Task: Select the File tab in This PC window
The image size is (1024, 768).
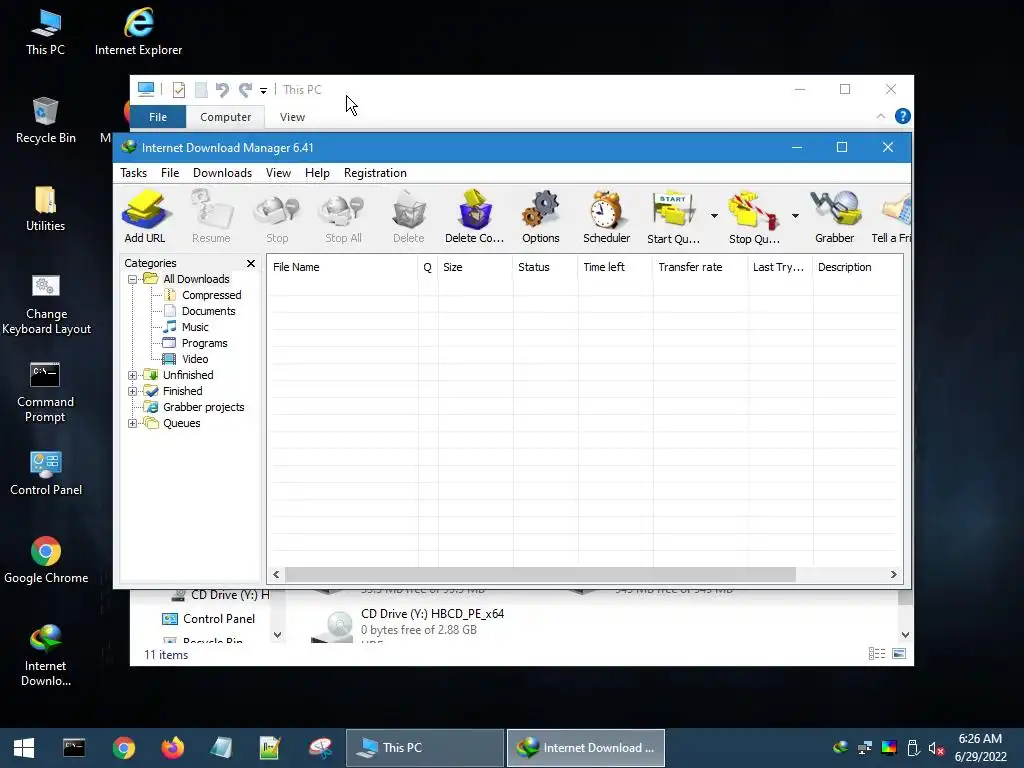Action: tap(158, 117)
